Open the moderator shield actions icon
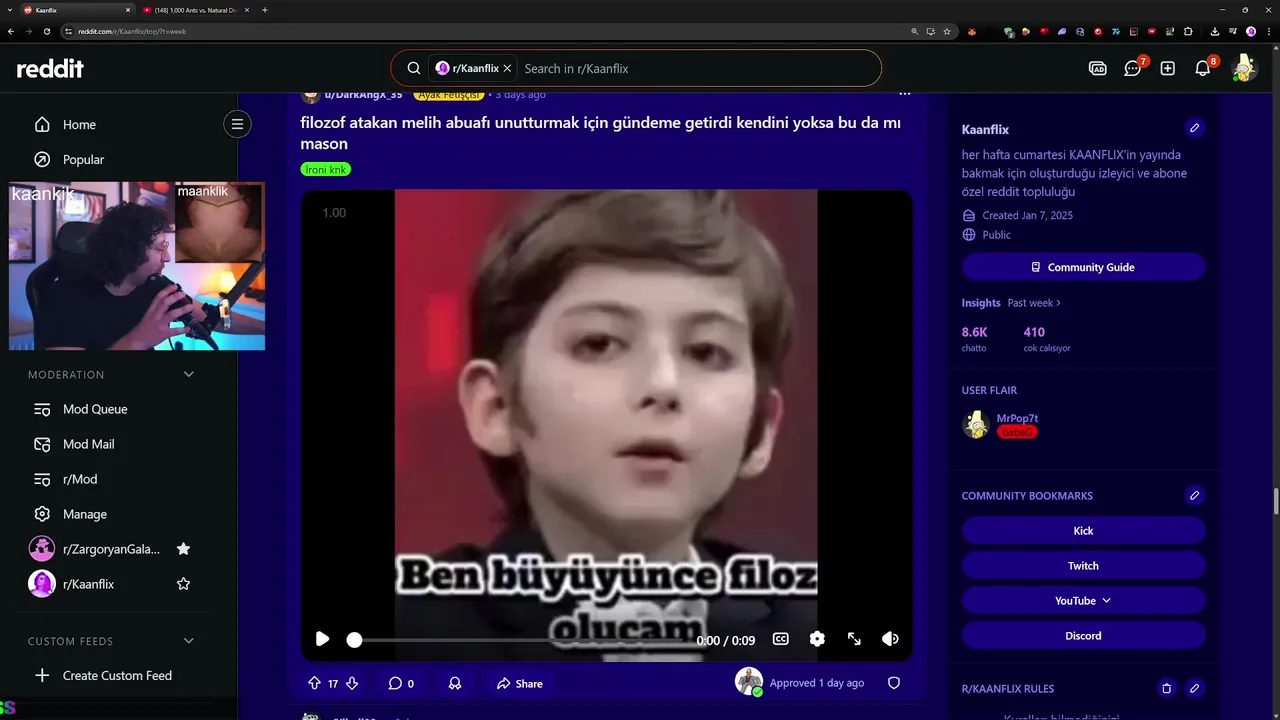Viewport: 1280px width, 720px height. tap(894, 683)
